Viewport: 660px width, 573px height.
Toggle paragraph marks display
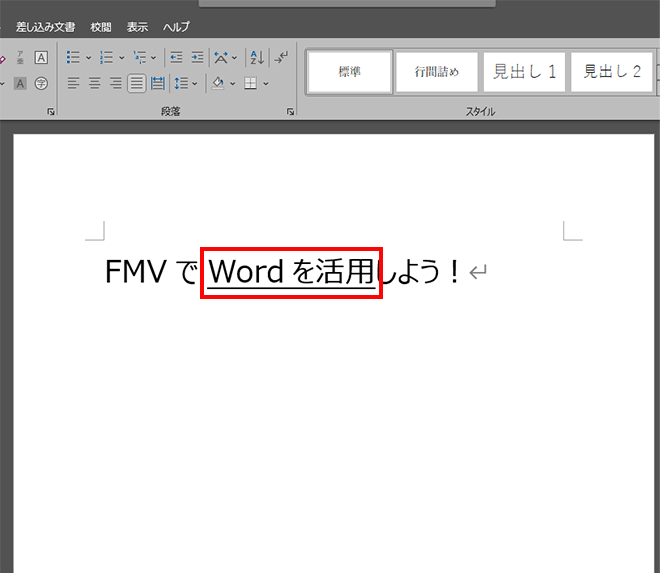tap(281, 57)
